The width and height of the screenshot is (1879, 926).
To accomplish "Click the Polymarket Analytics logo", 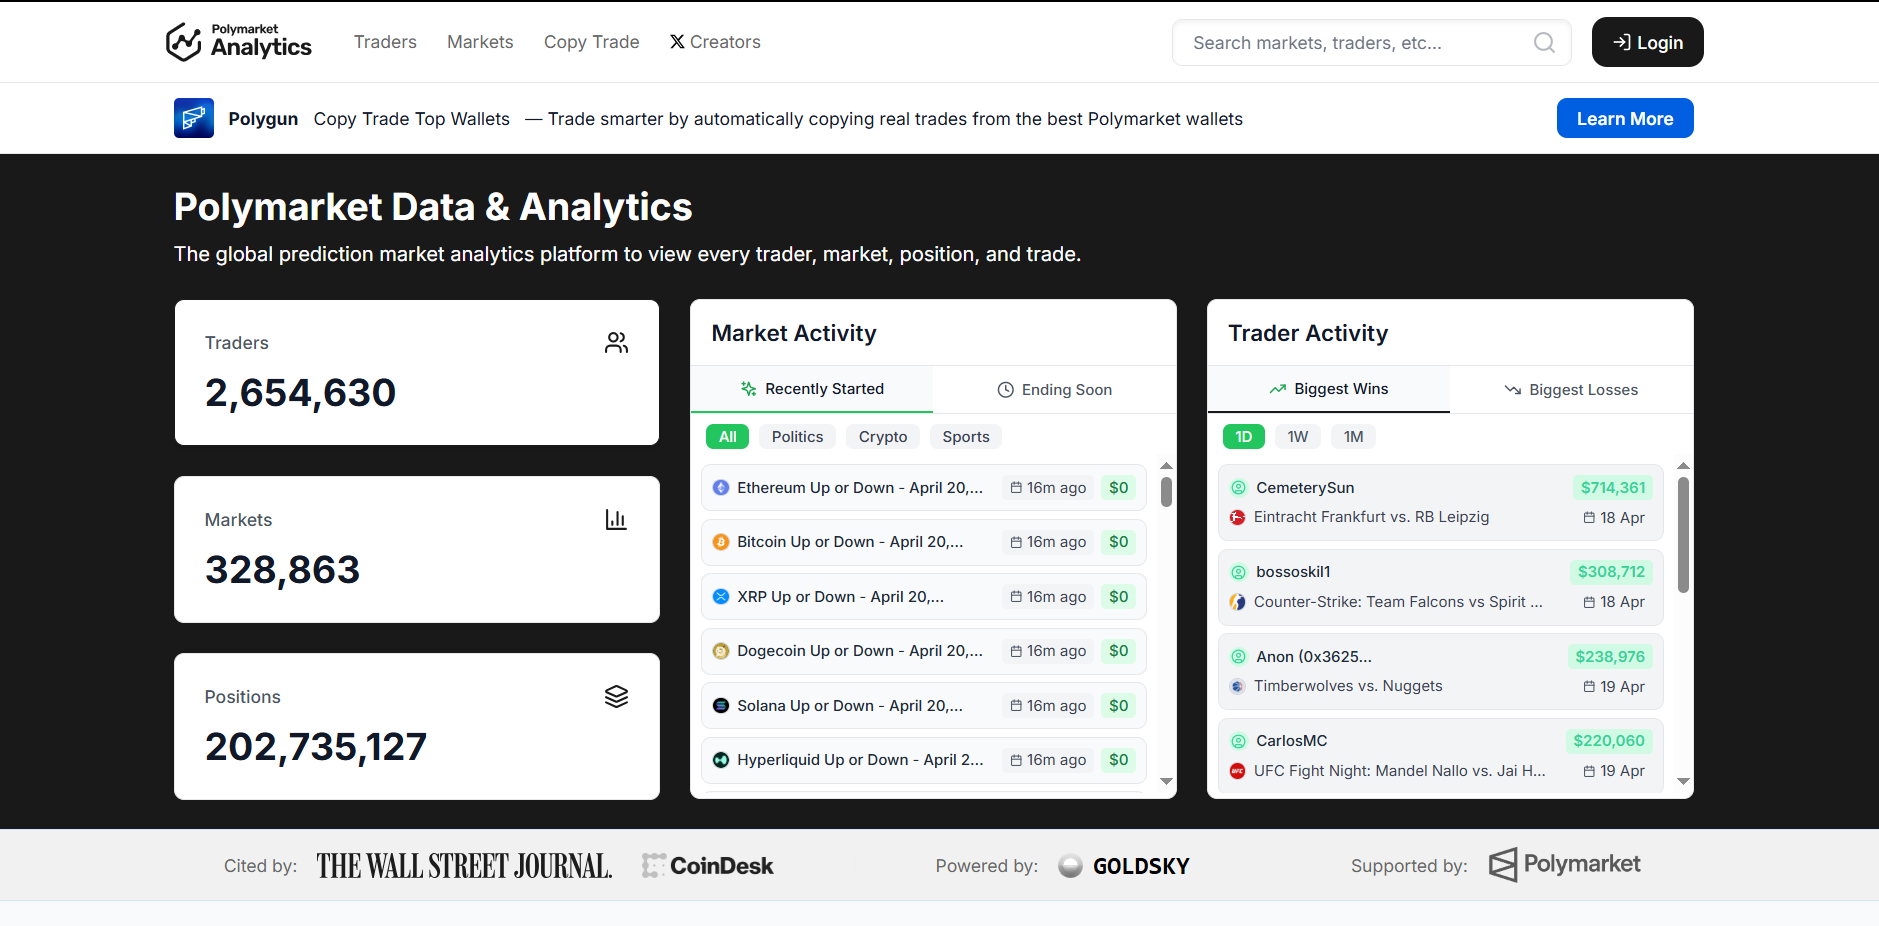I will [x=239, y=42].
